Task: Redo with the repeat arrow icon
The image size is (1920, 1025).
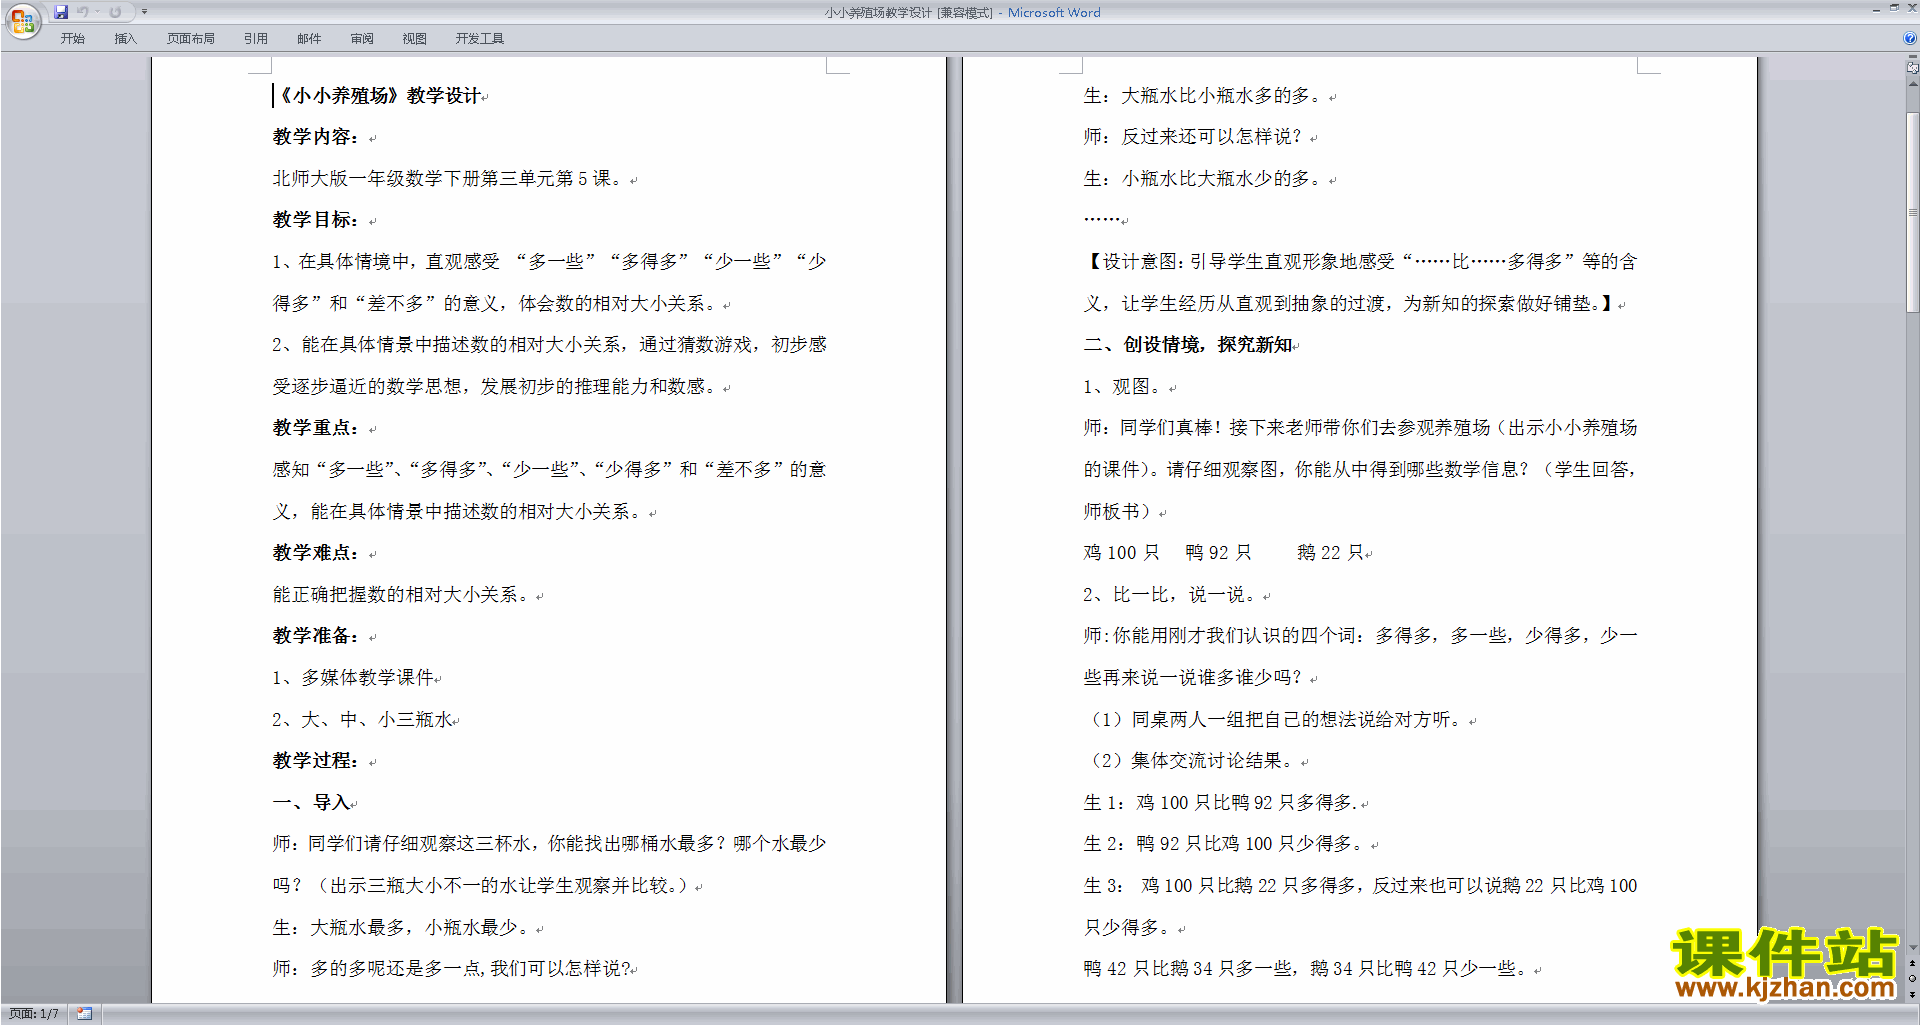Action: (115, 12)
